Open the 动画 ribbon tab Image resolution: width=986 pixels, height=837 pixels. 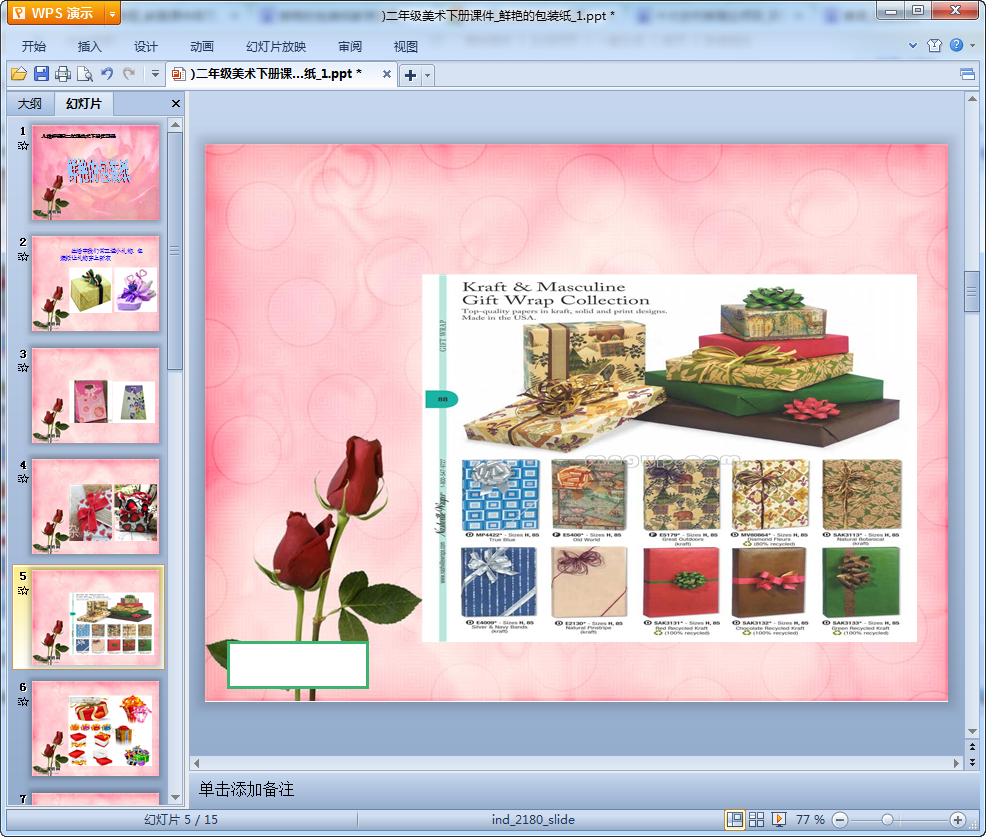pos(202,47)
